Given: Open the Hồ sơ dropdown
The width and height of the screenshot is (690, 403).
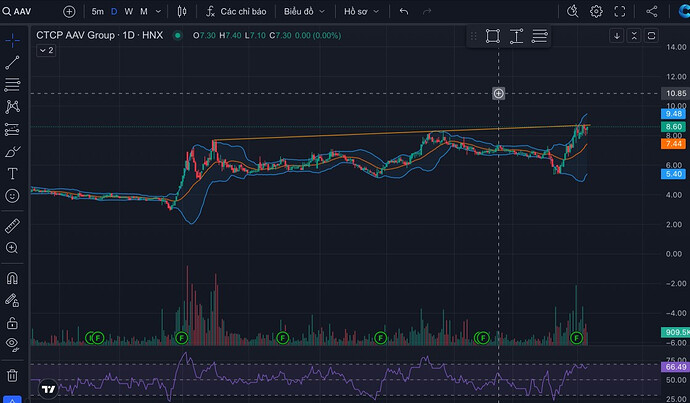Looking at the screenshot, I should (x=359, y=12).
